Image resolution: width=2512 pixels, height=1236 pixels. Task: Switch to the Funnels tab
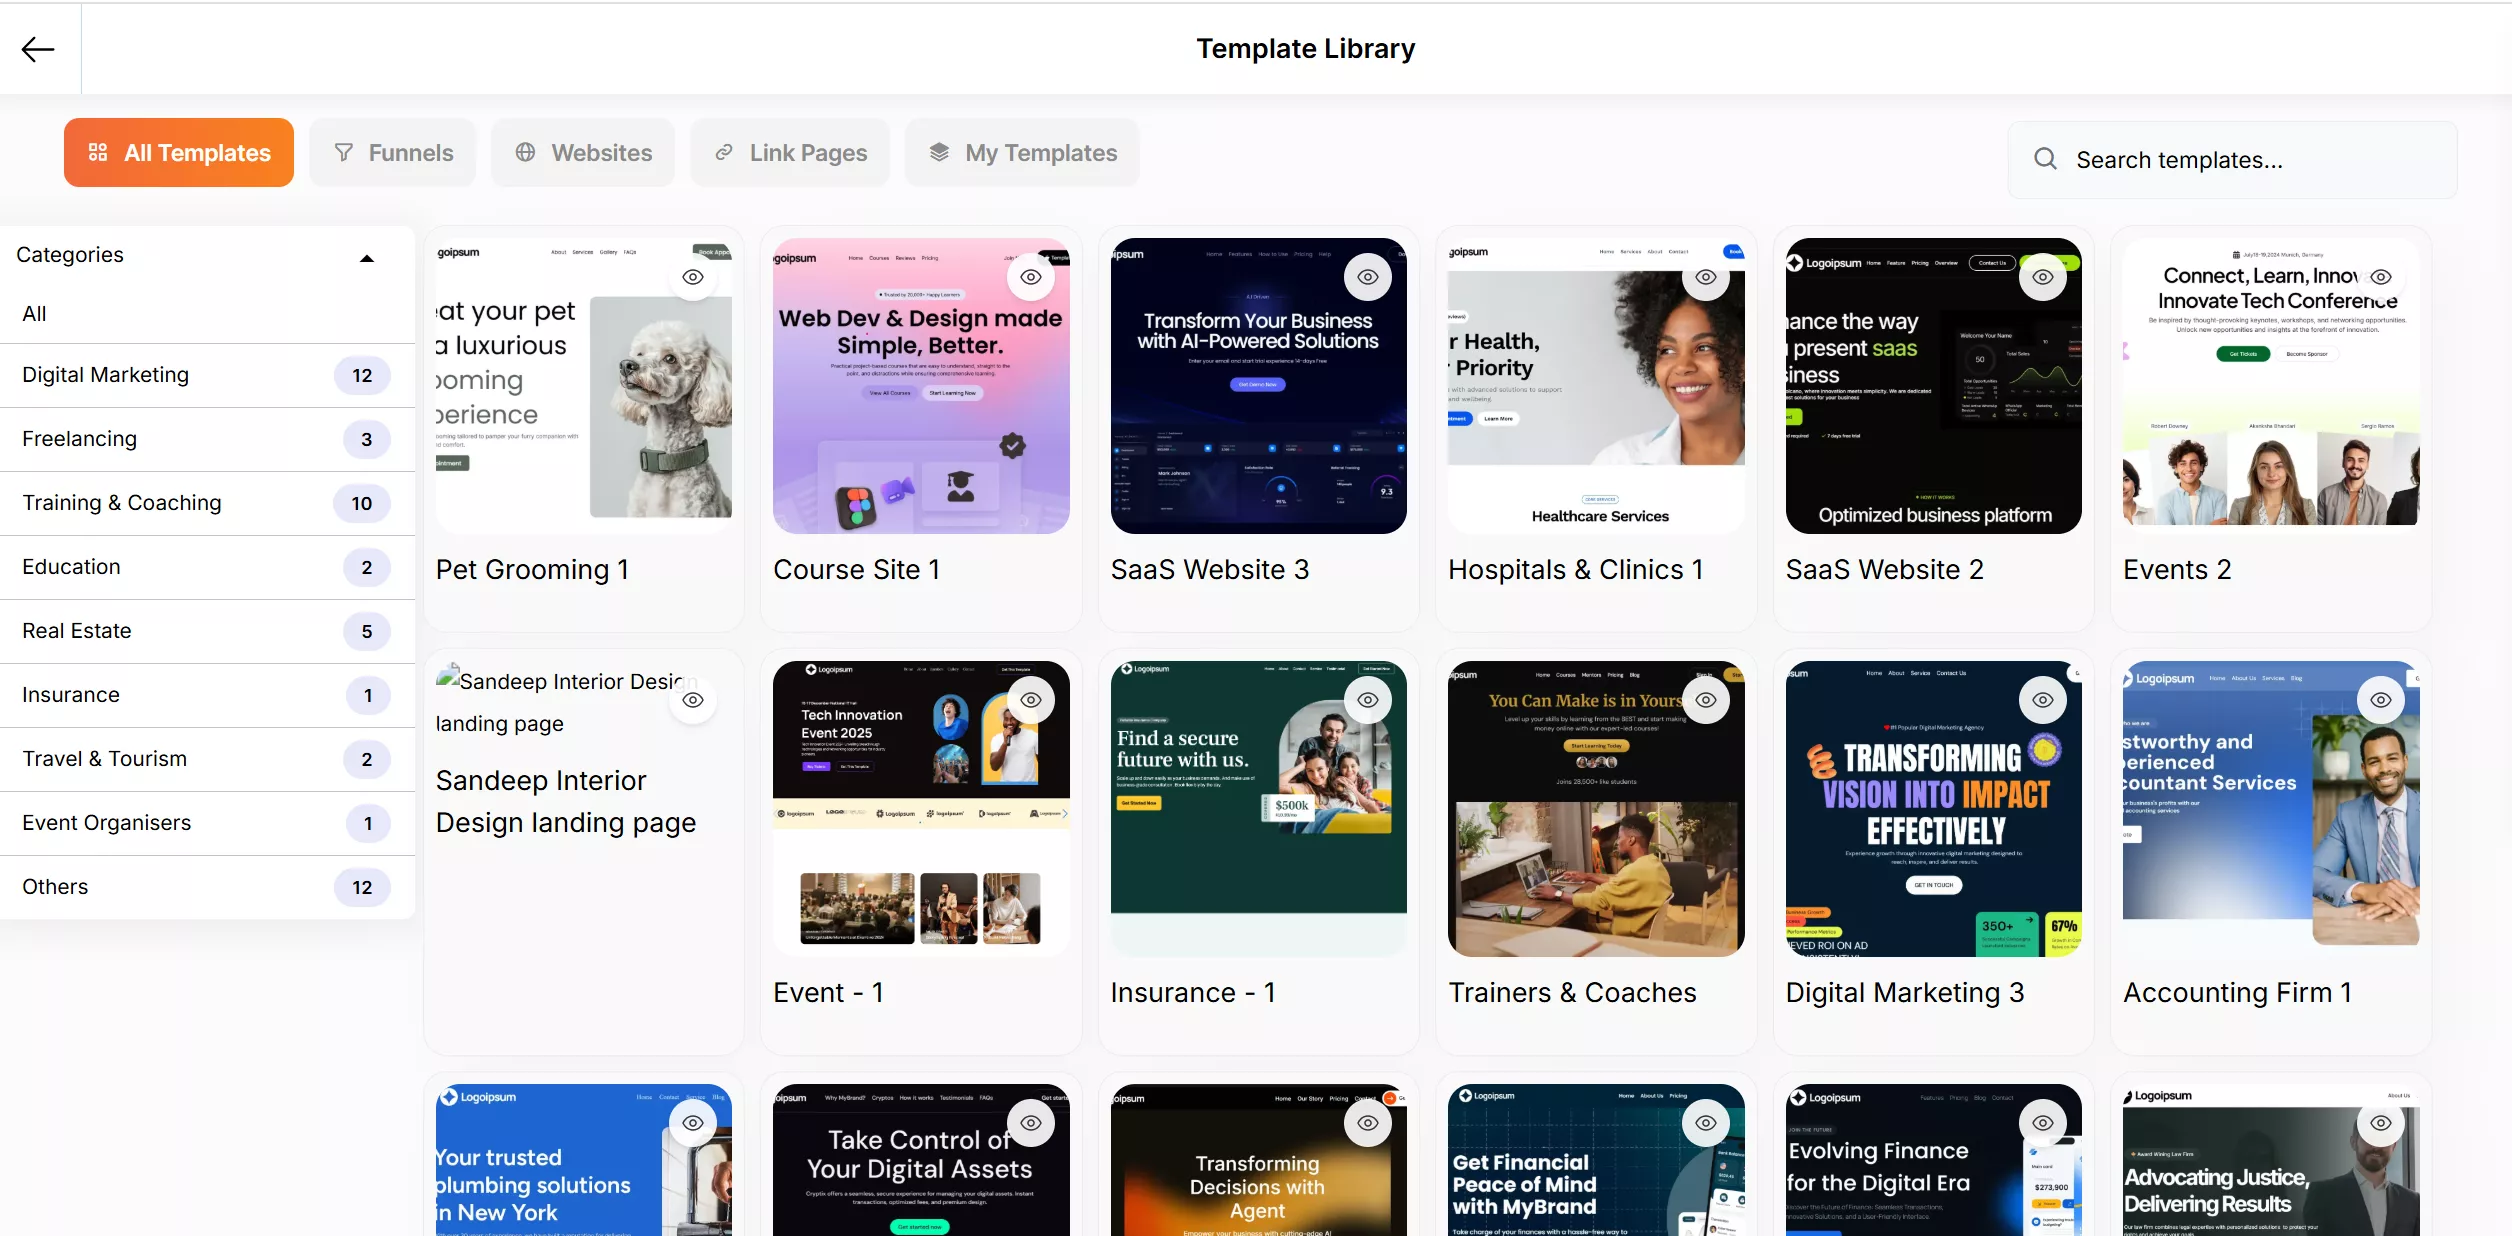pos(393,153)
